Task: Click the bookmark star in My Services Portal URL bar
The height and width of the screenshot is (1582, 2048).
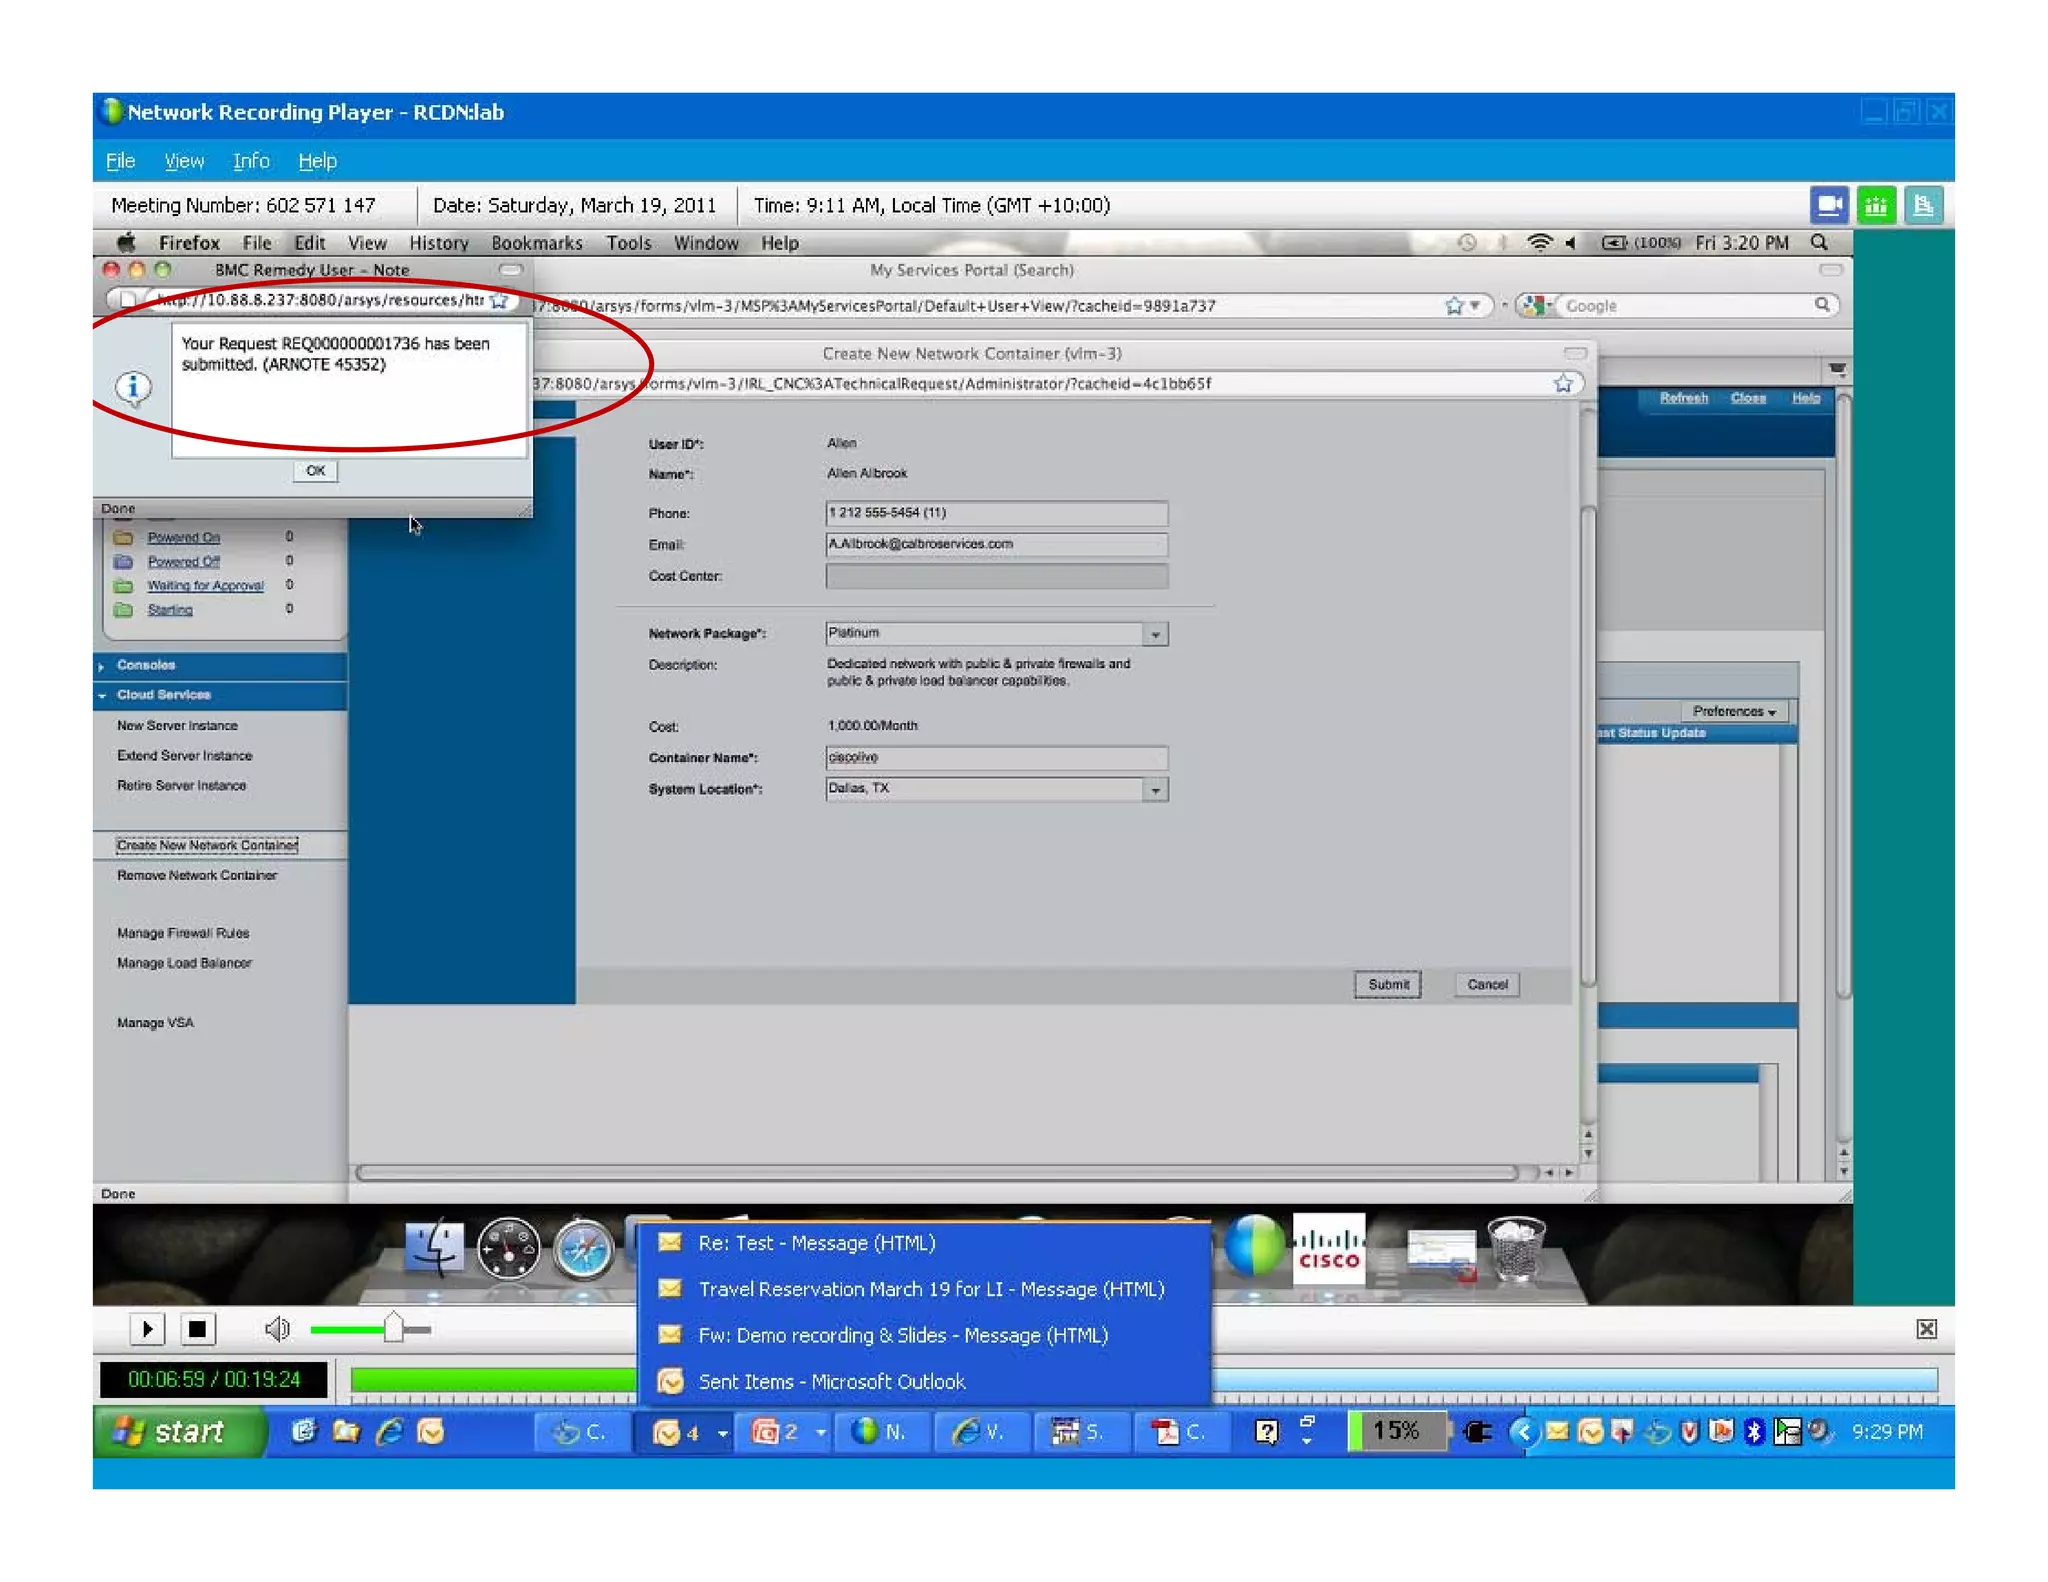Action: tap(1454, 306)
